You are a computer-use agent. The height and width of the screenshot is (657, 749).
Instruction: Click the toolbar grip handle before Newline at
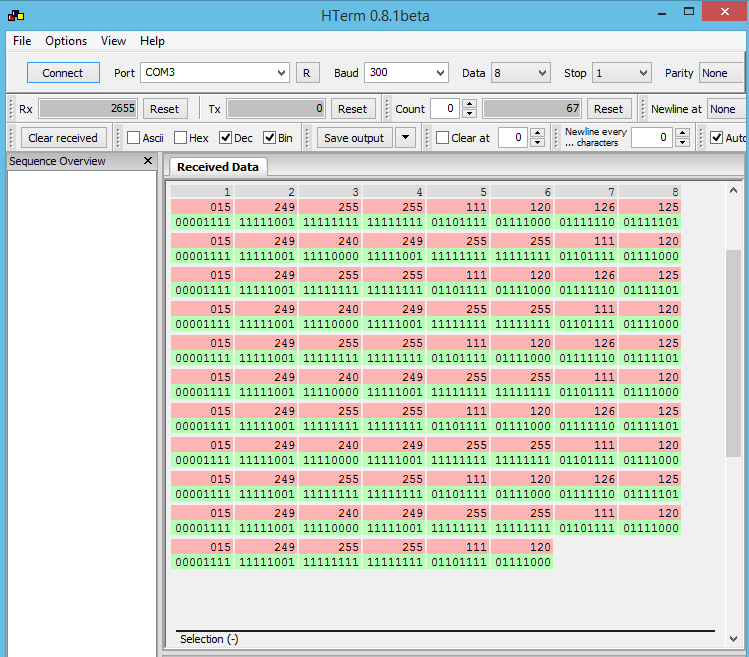tap(643, 109)
